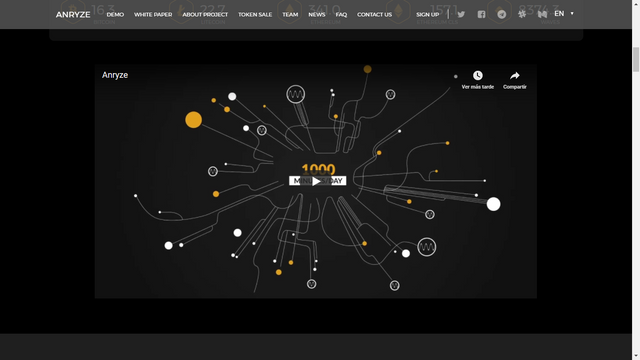Open the WHITE PAPER menu item
The width and height of the screenshot is (640, 360).
click(153, 14)
